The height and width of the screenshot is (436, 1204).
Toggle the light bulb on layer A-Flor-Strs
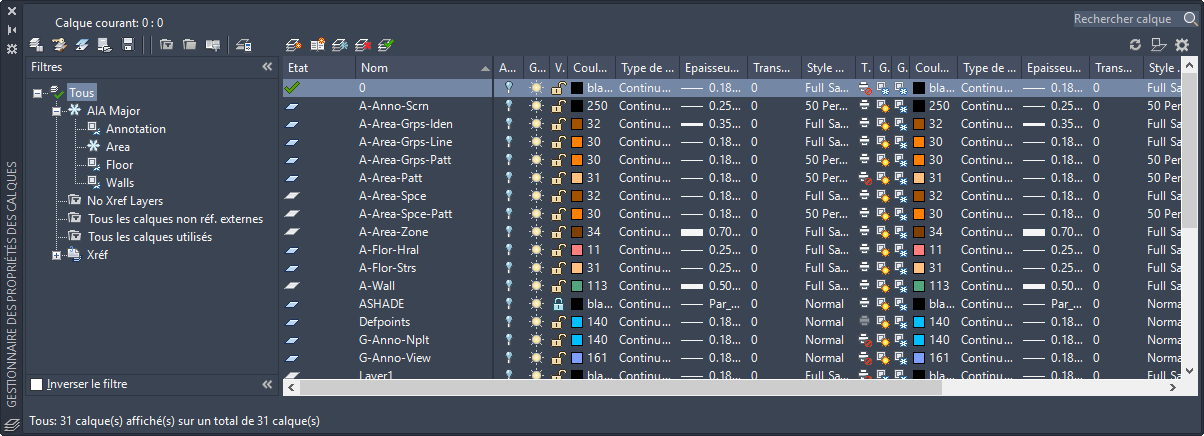(x=509, y=268)
